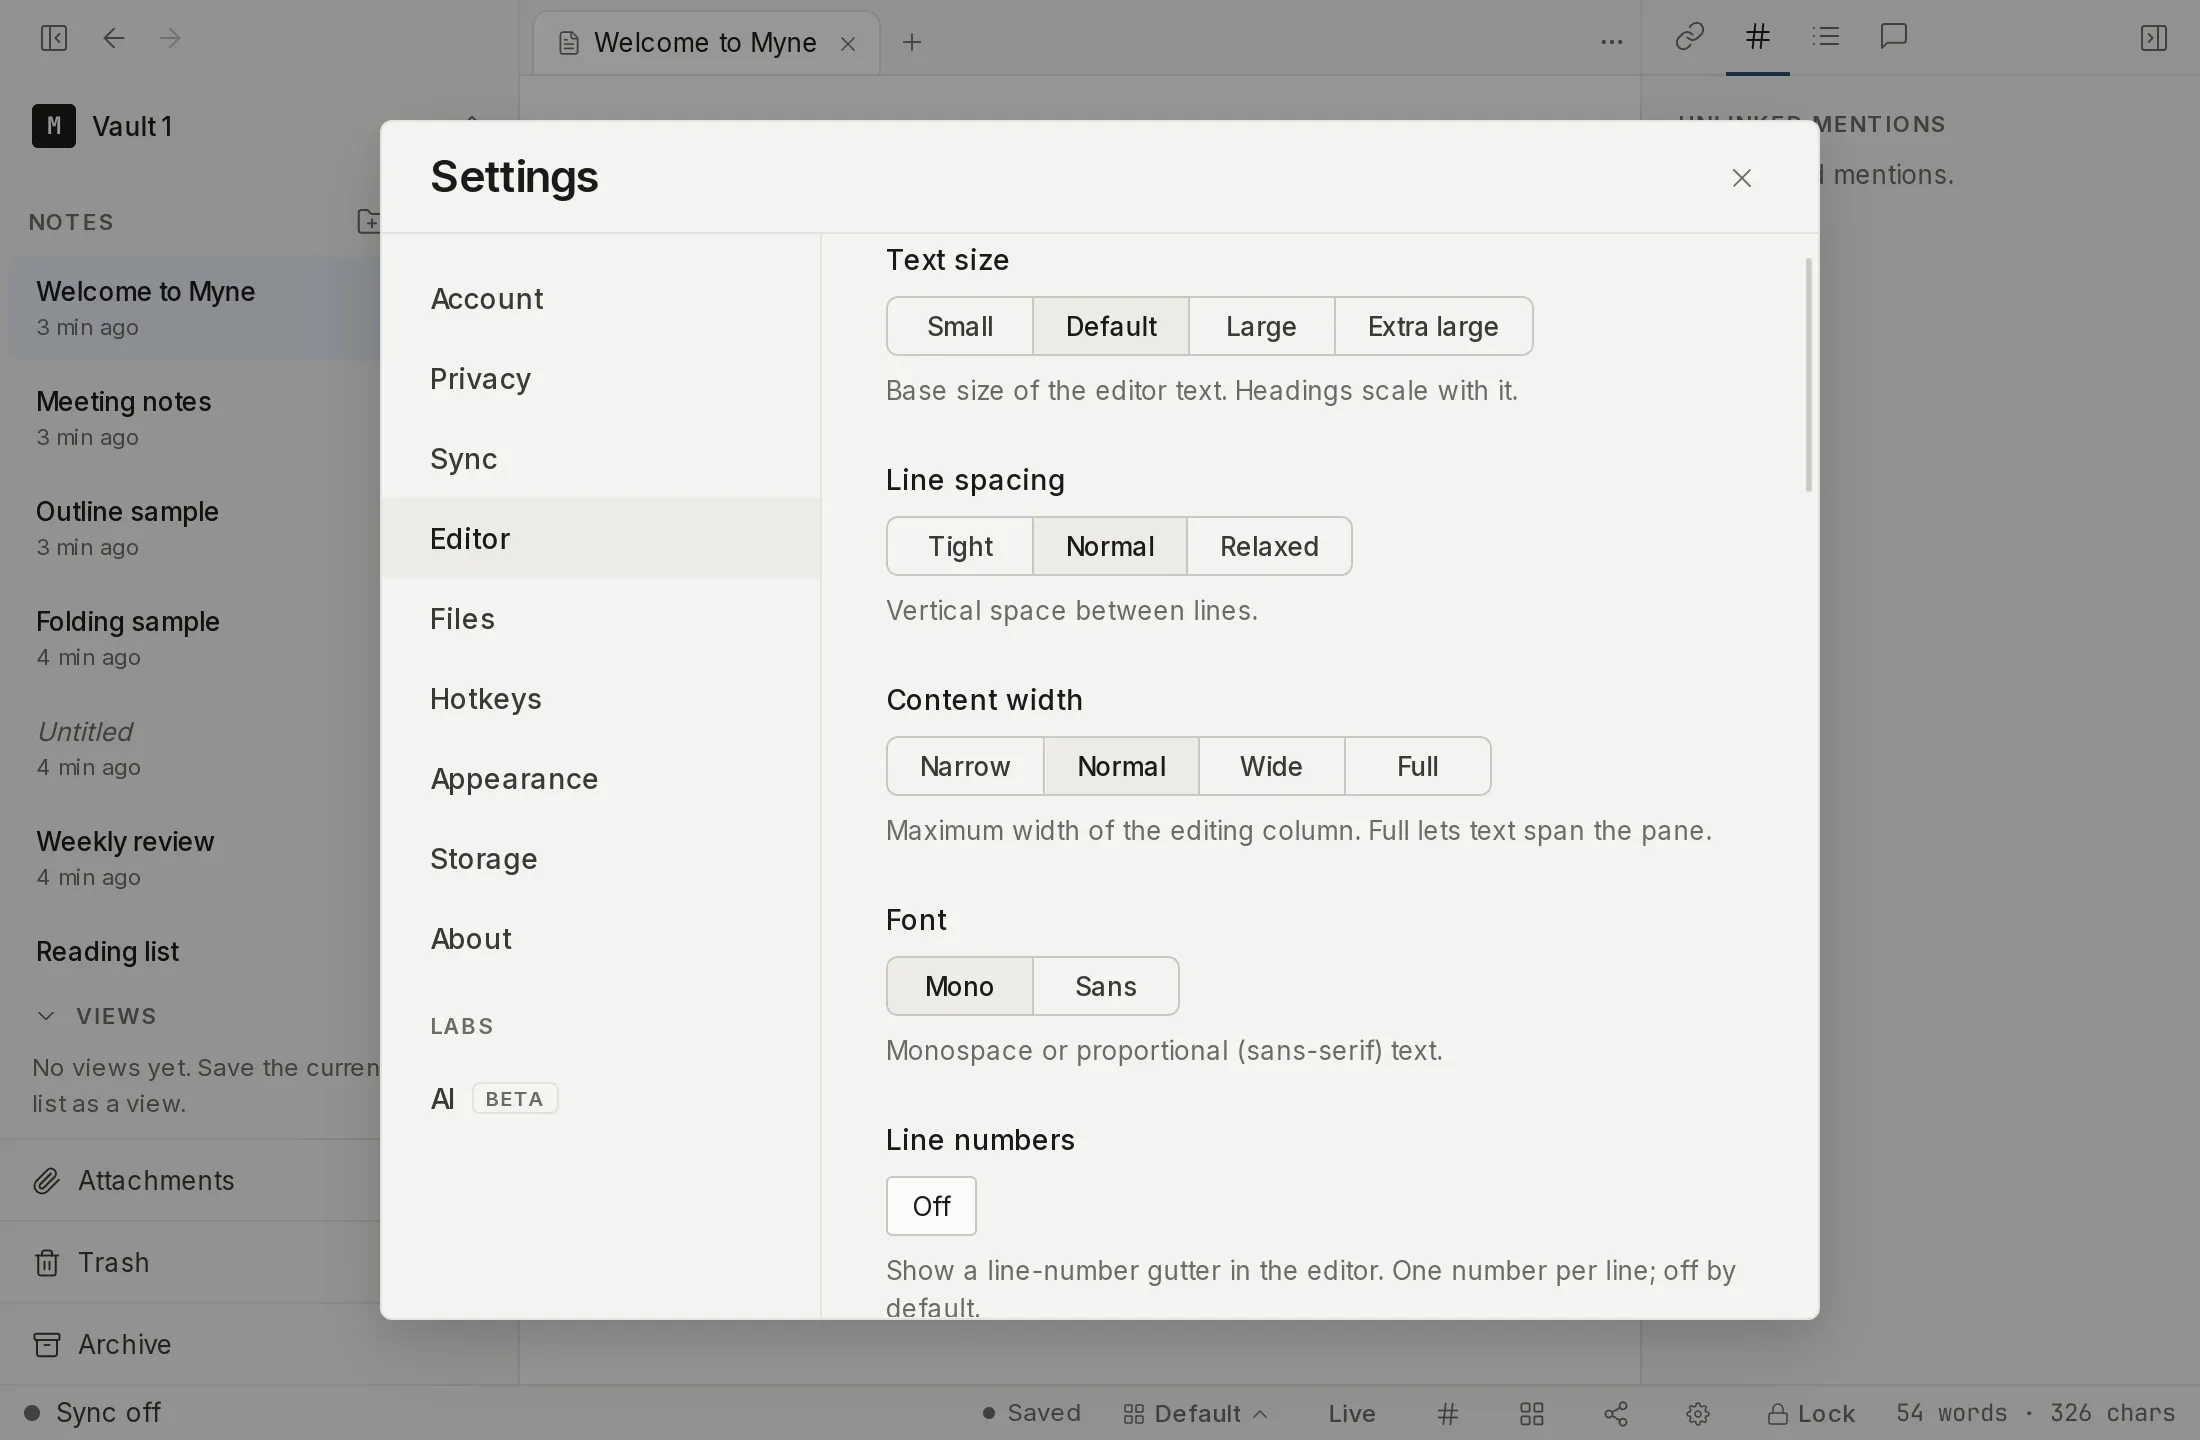Collapse the Views section chevron

tap(46, 1016)
